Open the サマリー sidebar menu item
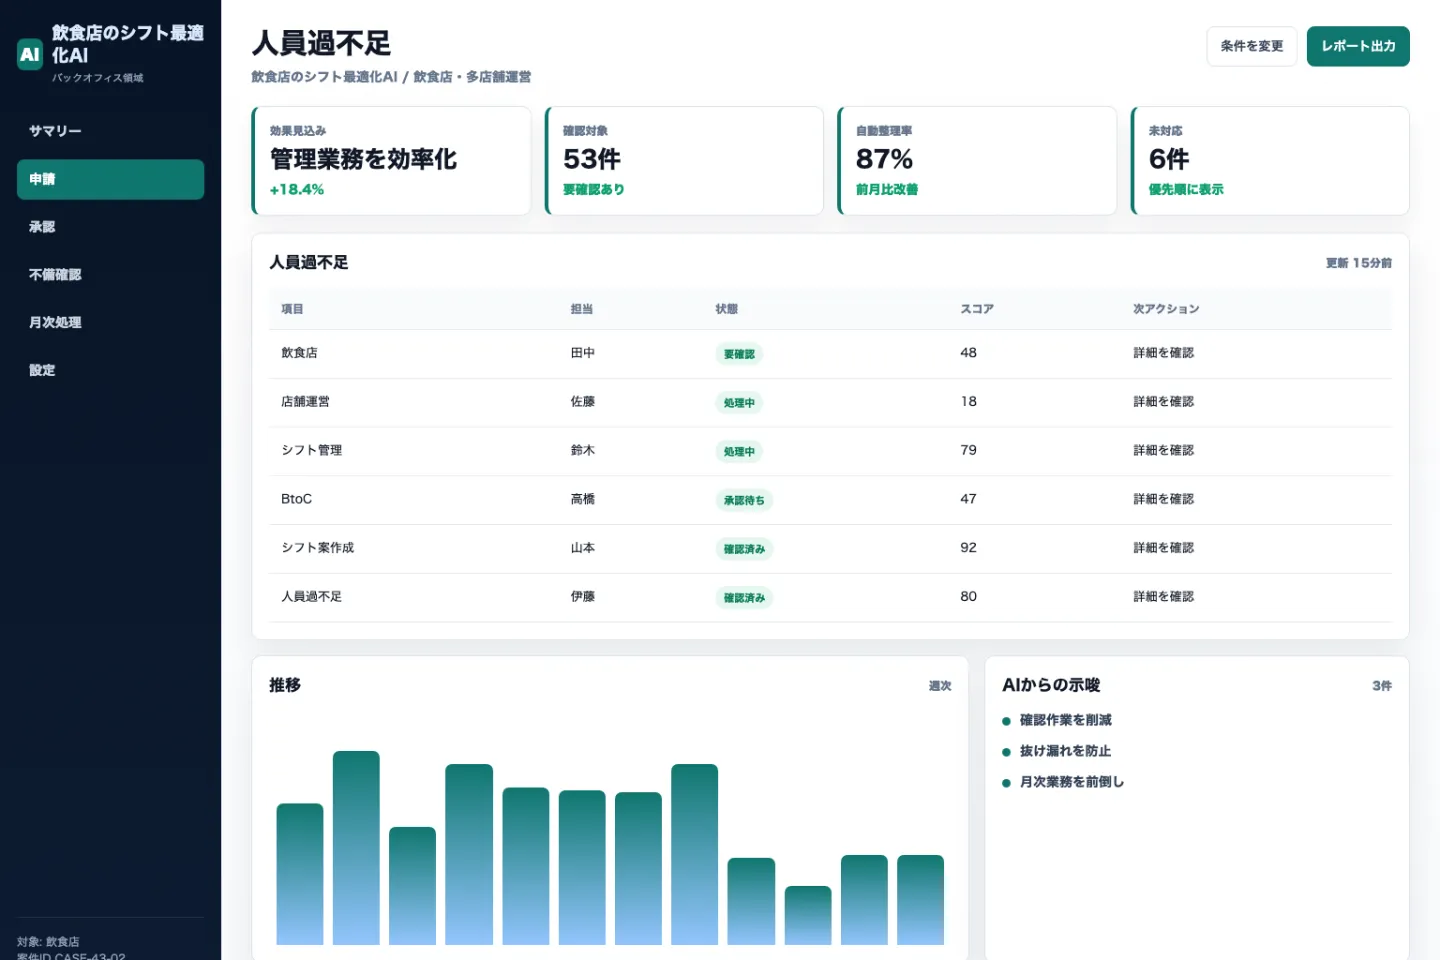Viewport: 1440px width, 960px height. [110, 131]
